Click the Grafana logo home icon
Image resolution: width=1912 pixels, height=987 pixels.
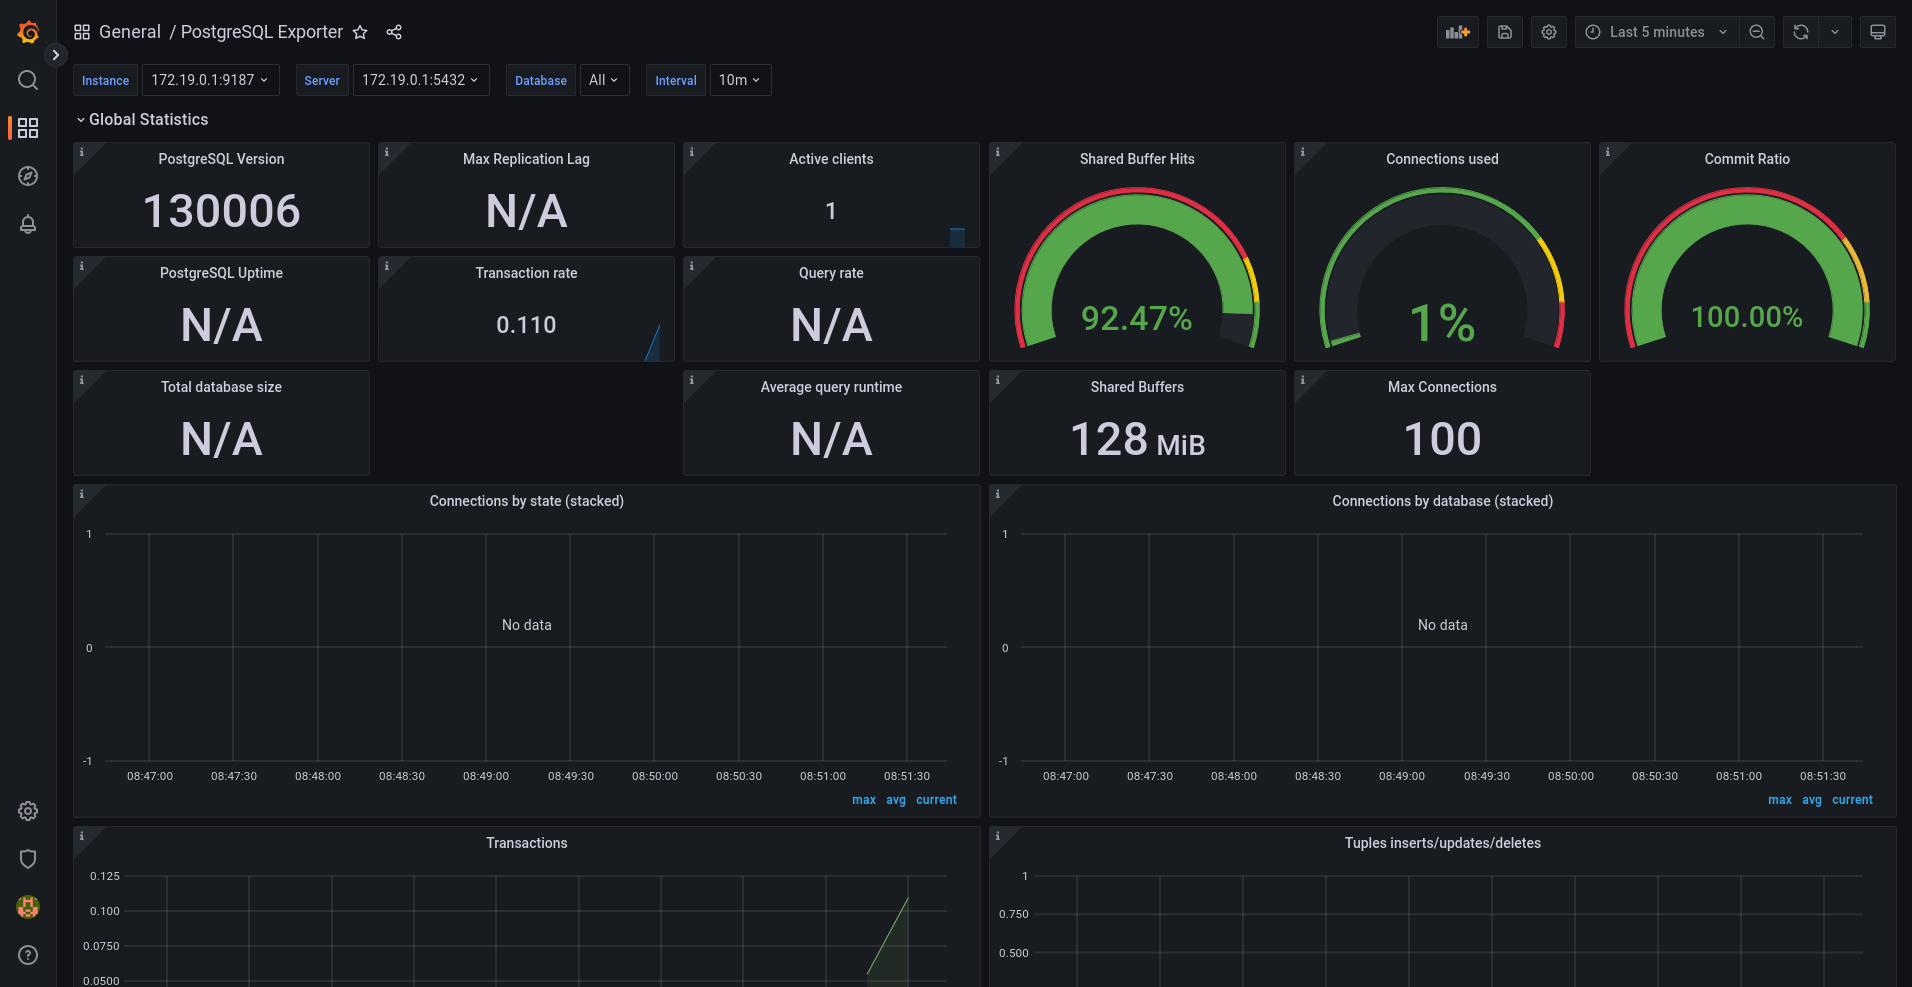tap(28, 32)
